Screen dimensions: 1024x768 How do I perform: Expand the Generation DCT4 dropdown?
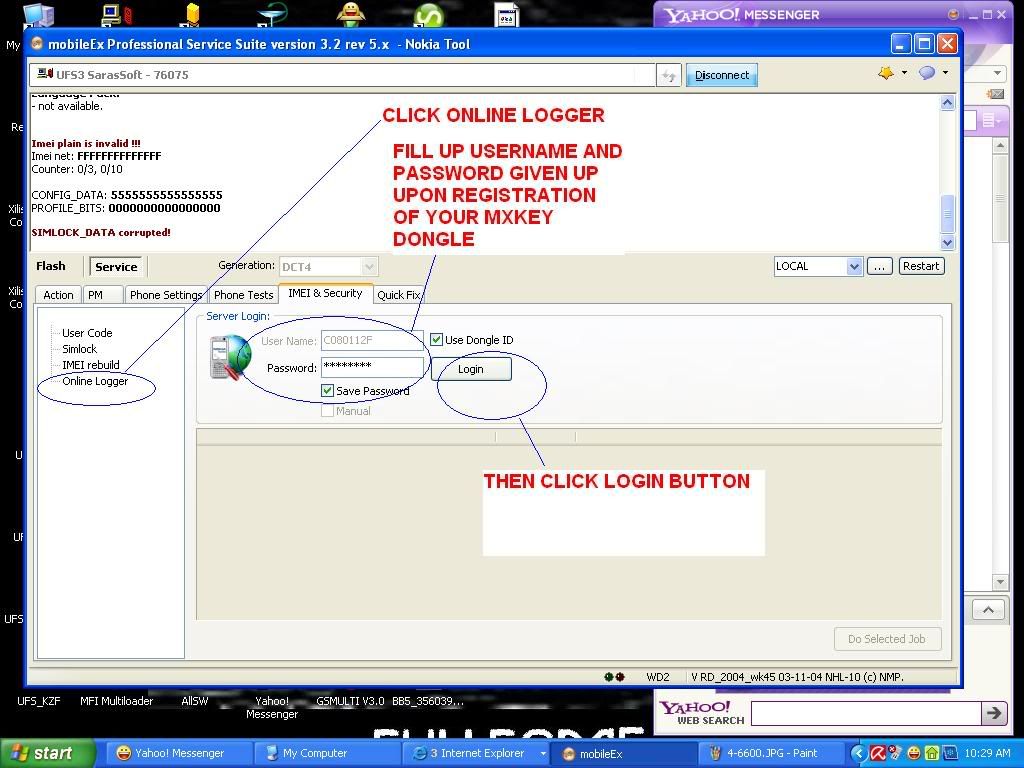click(x=369, y=266)
